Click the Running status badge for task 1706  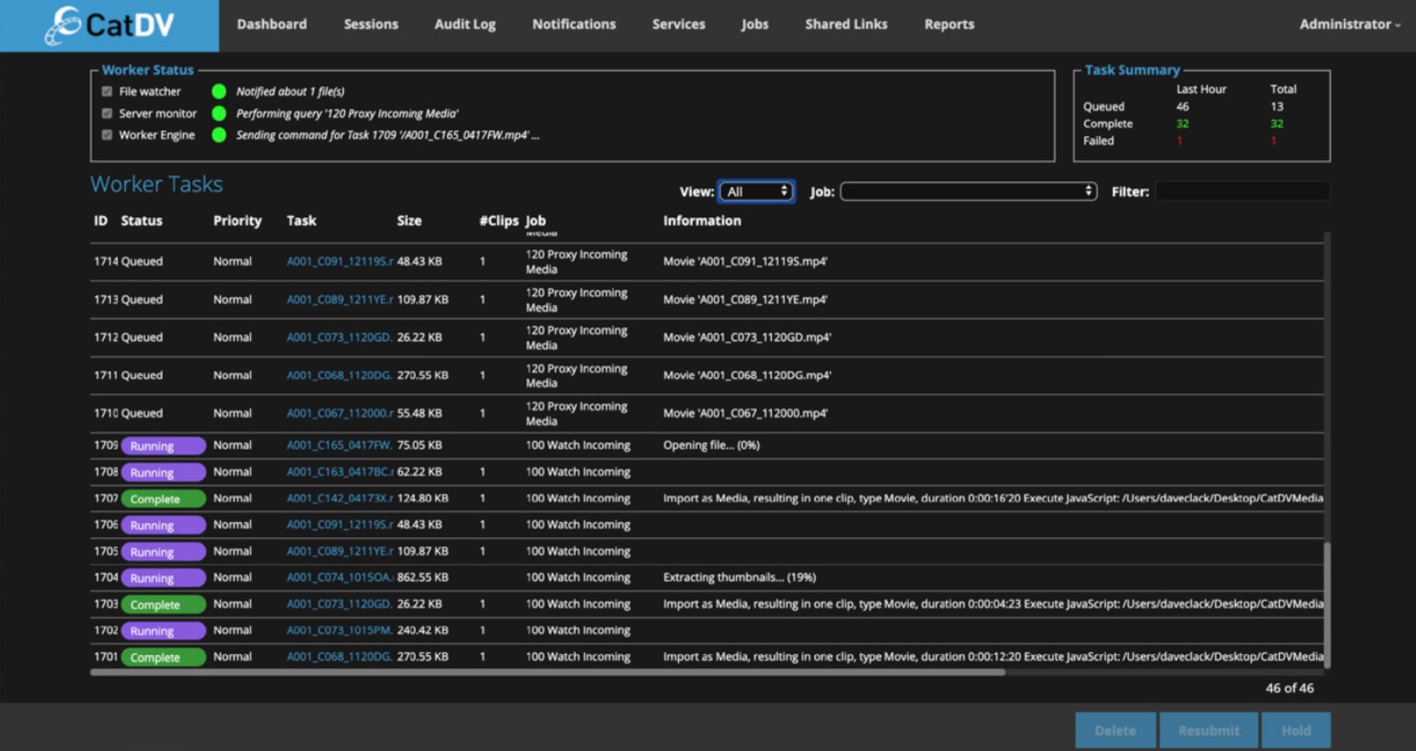[163, 525]
